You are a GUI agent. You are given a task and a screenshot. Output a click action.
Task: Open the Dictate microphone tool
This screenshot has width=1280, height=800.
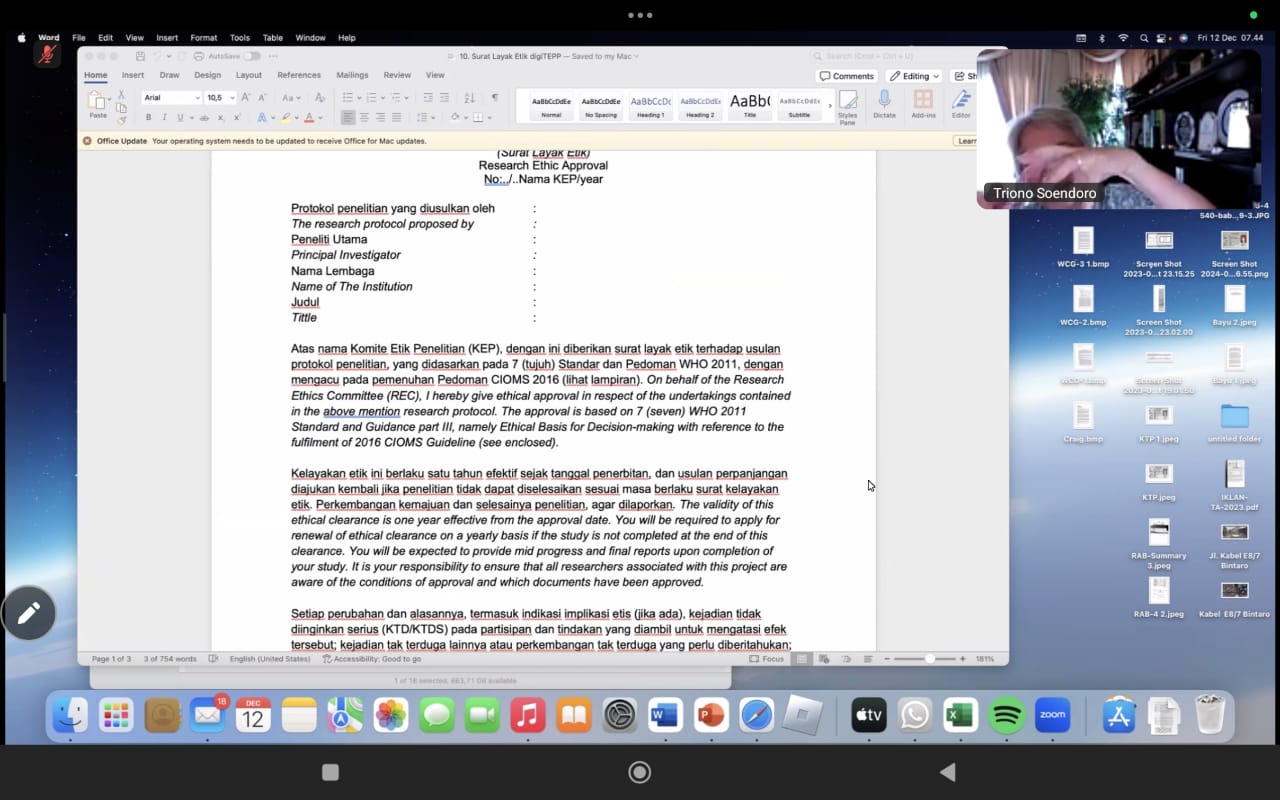click(x=884, y=103)
